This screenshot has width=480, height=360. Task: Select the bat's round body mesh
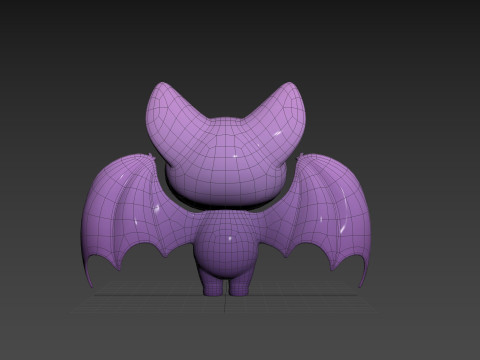pos(226,243)
